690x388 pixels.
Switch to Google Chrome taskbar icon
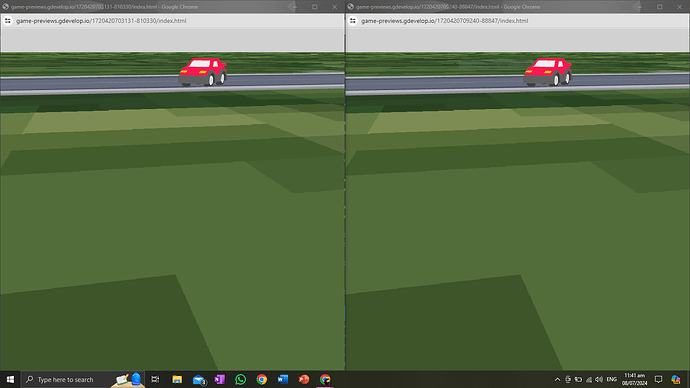click(262, 379)
